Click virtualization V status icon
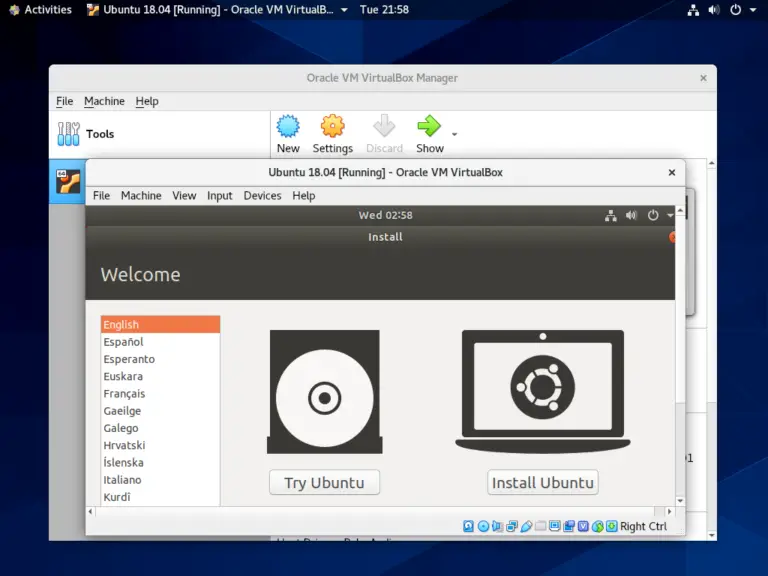The image size is (768, 576). [583, 526]
